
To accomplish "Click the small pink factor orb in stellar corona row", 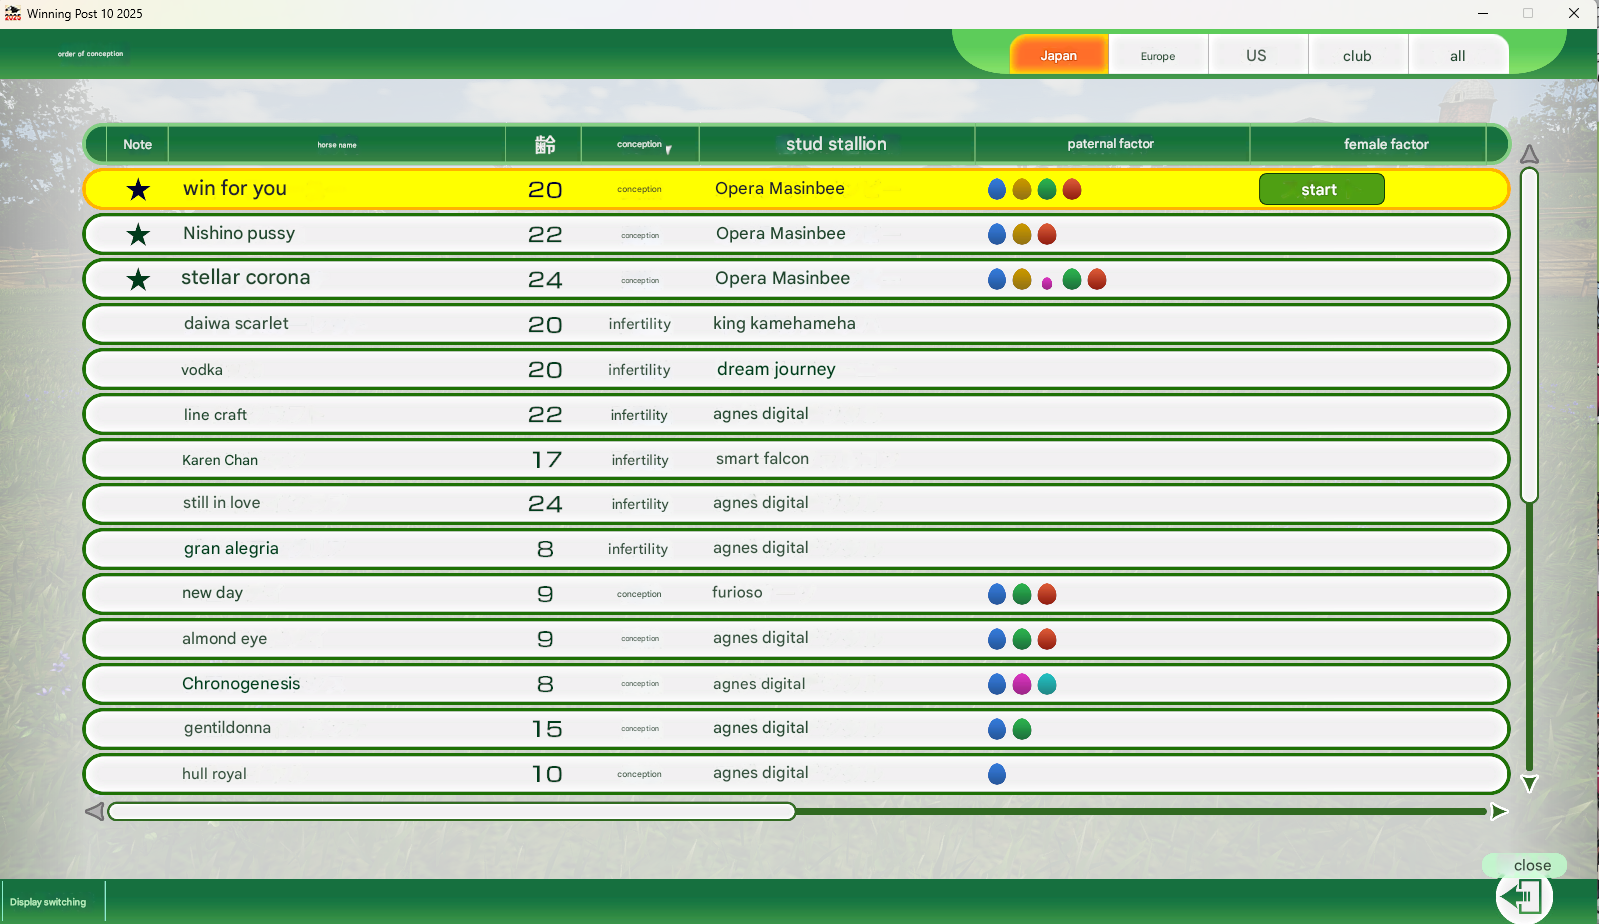I will 1047,283.
